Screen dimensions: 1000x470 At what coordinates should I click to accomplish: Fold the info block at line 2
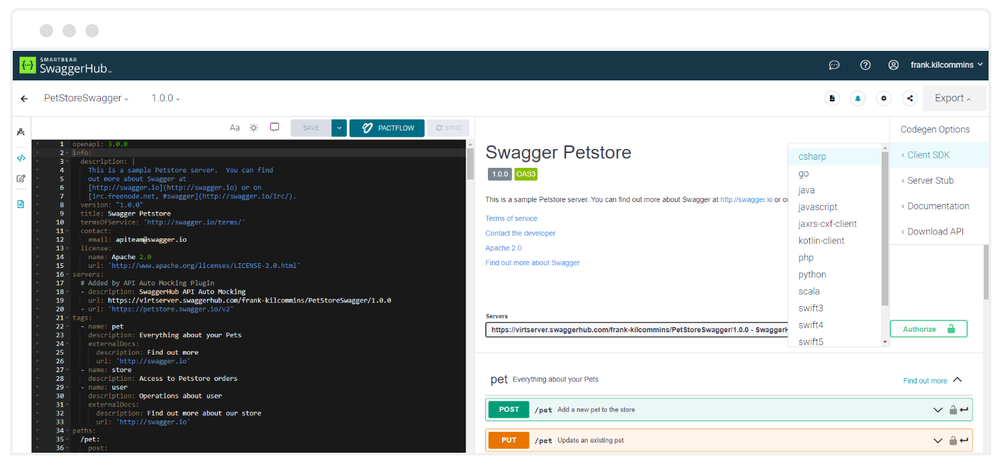click(67, 154)
